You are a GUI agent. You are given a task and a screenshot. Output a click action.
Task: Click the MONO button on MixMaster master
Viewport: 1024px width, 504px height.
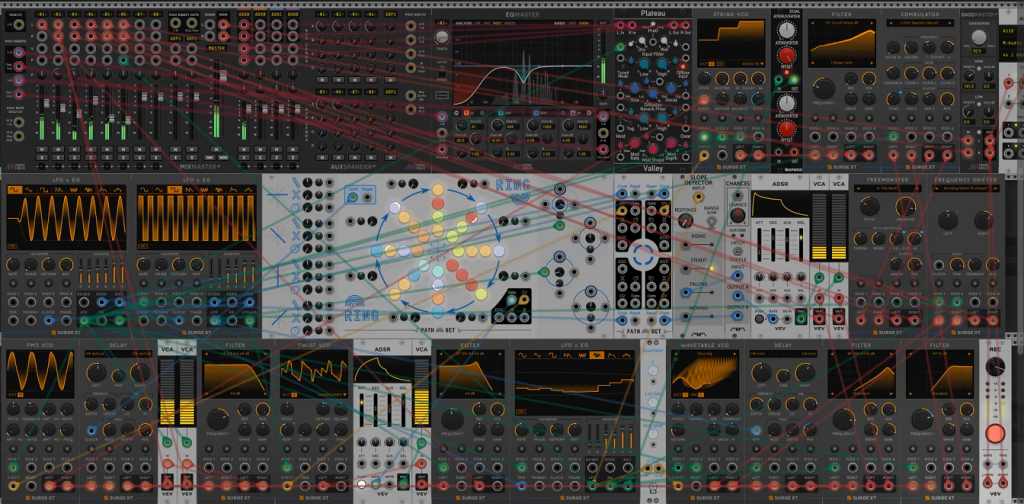(x=223, y=158)
